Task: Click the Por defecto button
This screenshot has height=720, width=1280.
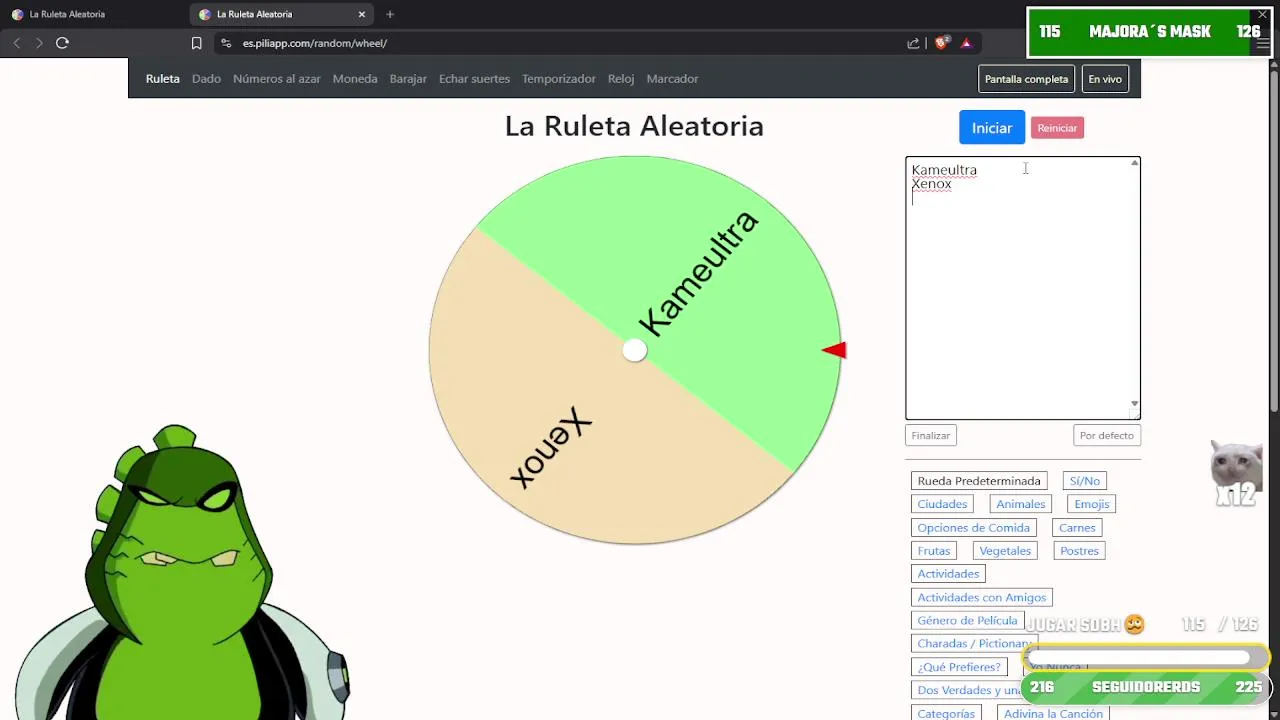Action: pyautogui.click(x=1107, y=435)
